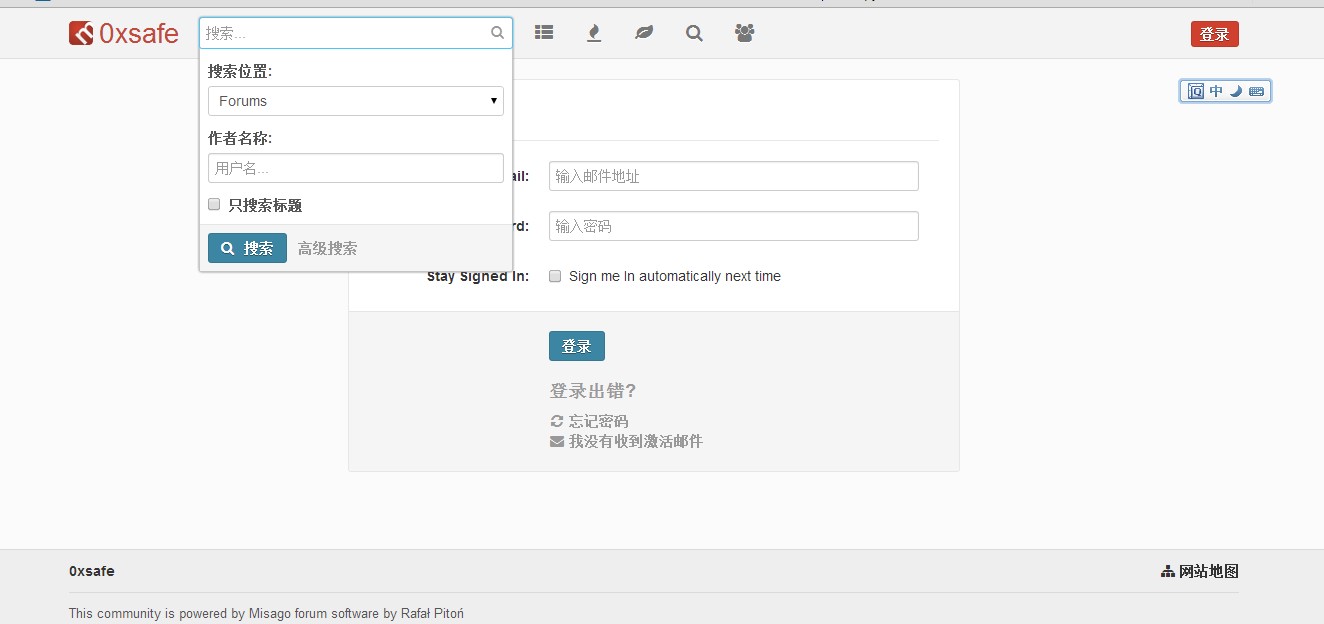Click the magnifier inside the search box
The height and width of the screenshot is (624, 1324).
[x=497, y=33]
